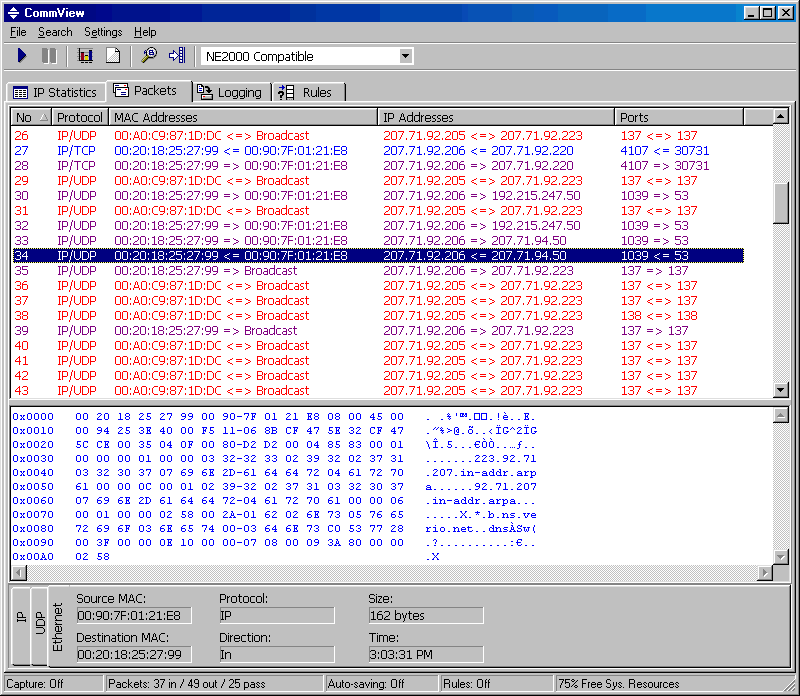This screenshot has width=800, height=696.
Task: Click the pause capture toolbar button
Action: pyautogui.click(x=49, y=56)
